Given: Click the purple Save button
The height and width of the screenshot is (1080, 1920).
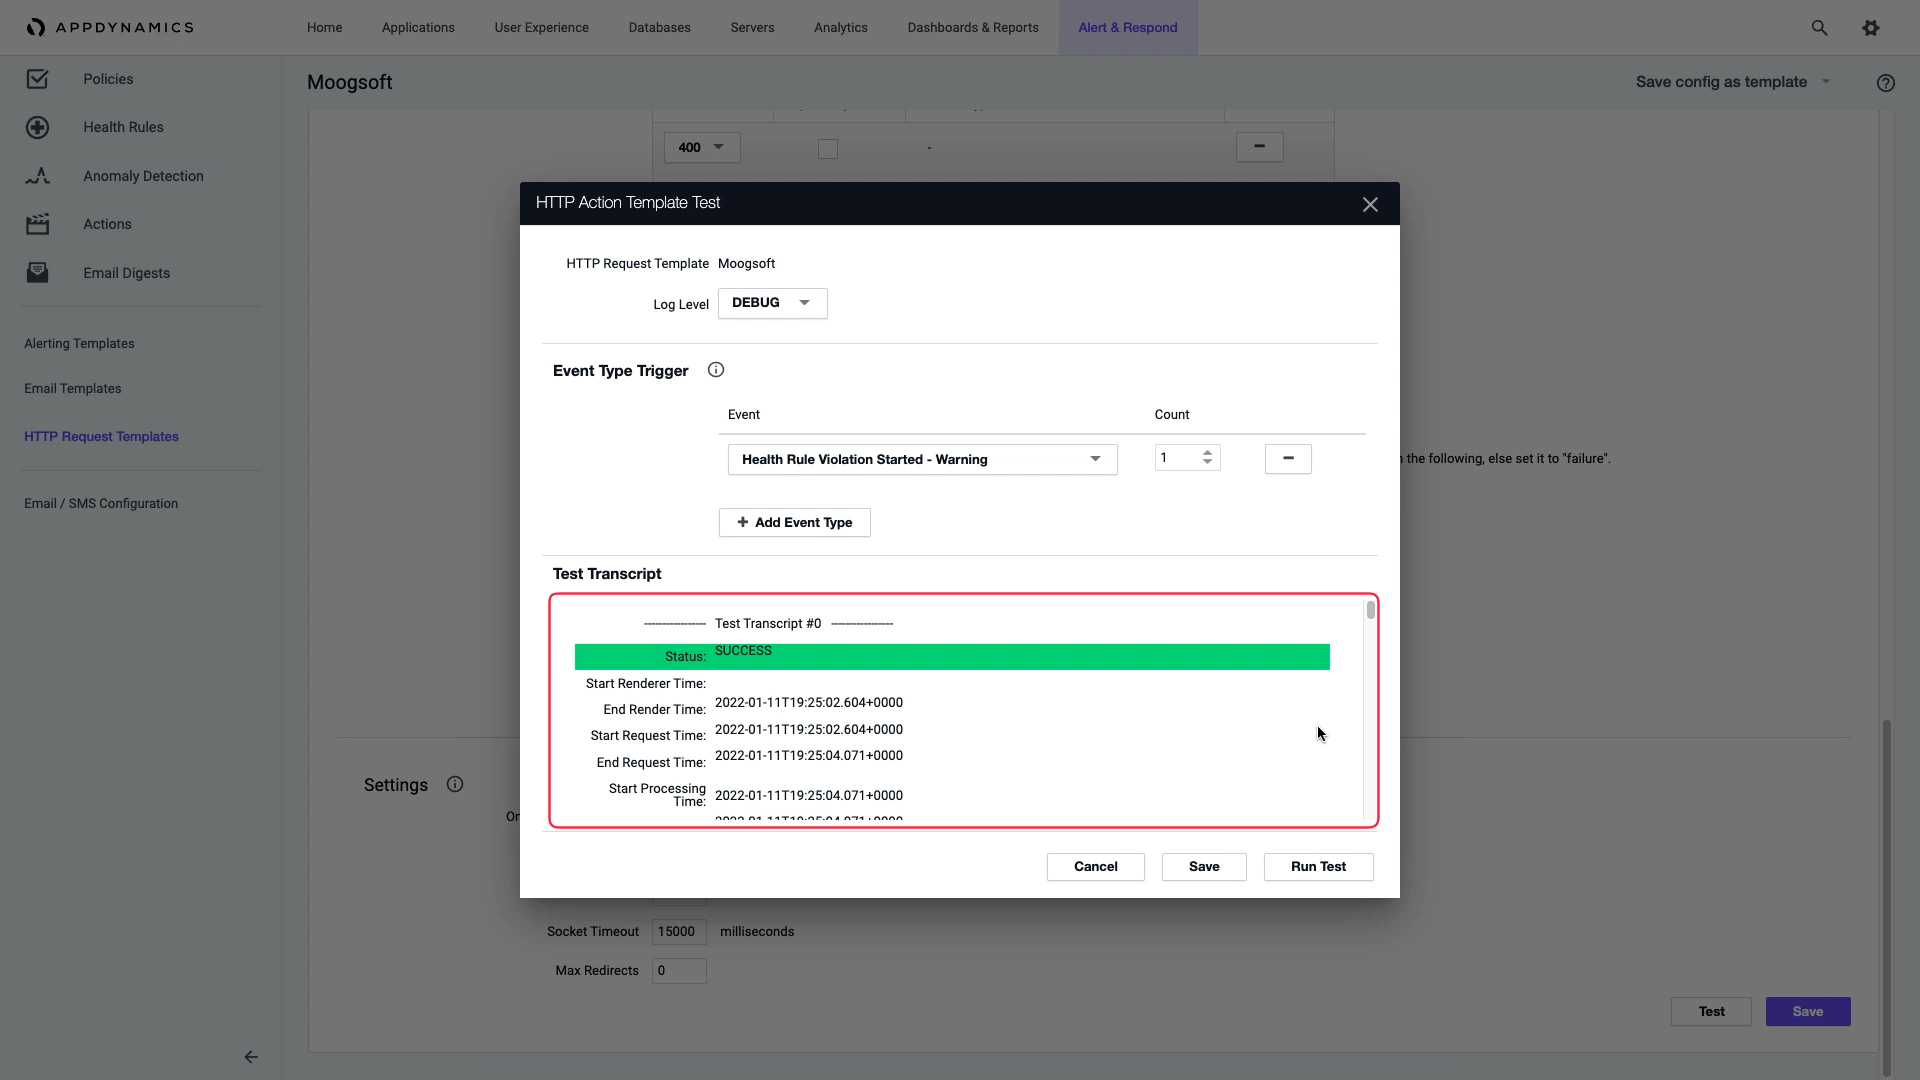Looking at the screenshot, I should (x=1808, y=1012).
